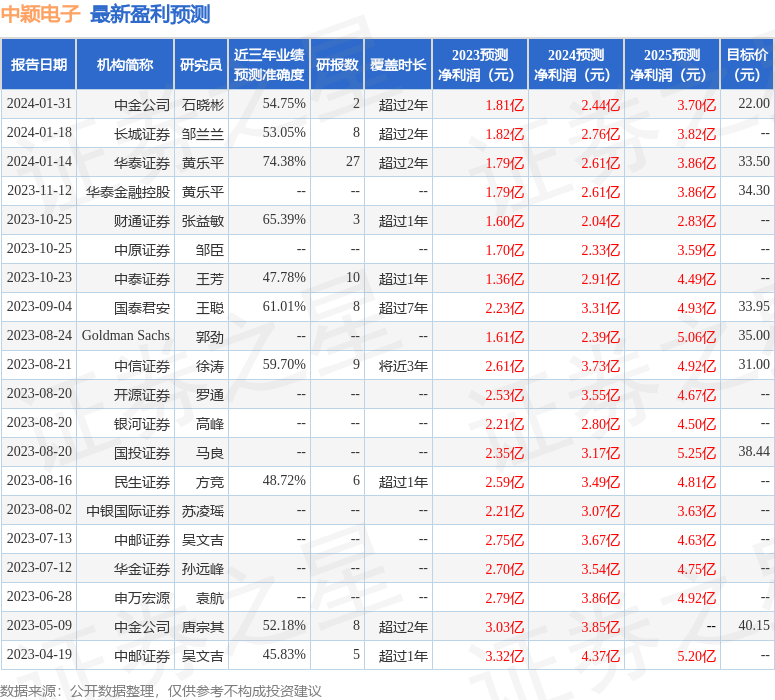Click the 覆盖时长 column header
This screenshot has height=700, width=775.
coord(398,65)
